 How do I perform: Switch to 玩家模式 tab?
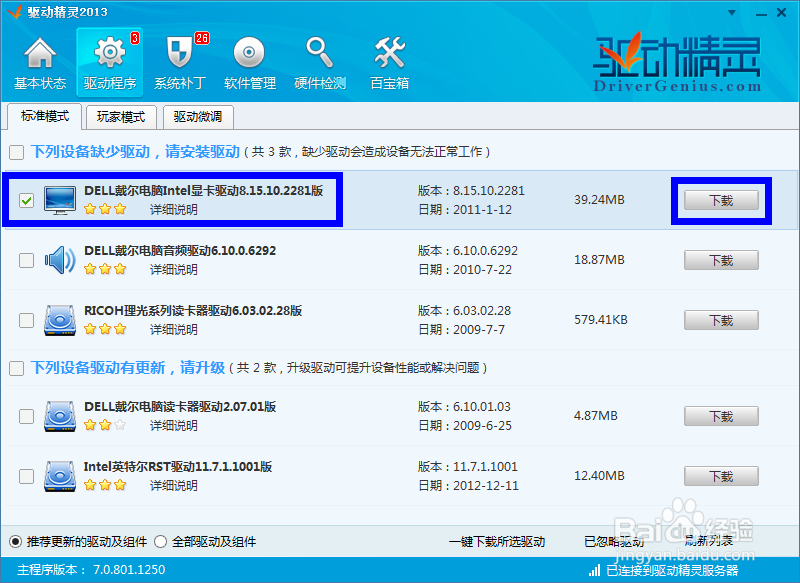(x=121, y=117)
